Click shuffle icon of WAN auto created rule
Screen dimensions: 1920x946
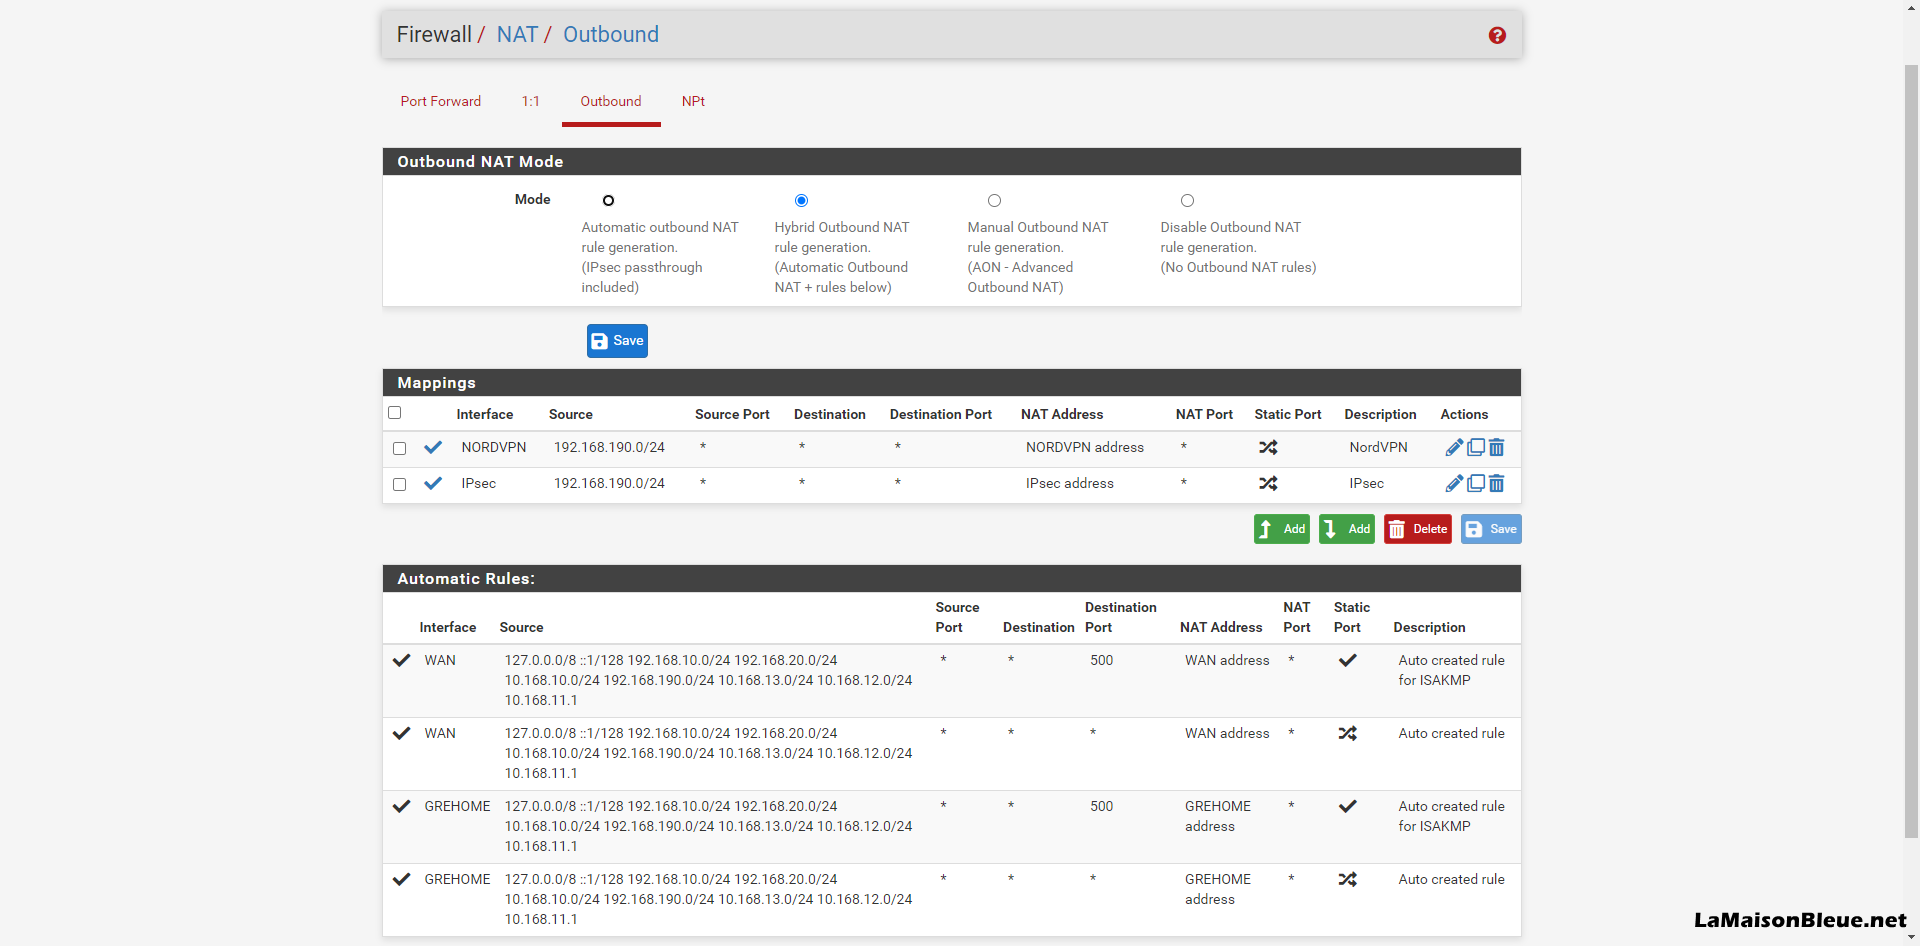[x=1348, y=733]
